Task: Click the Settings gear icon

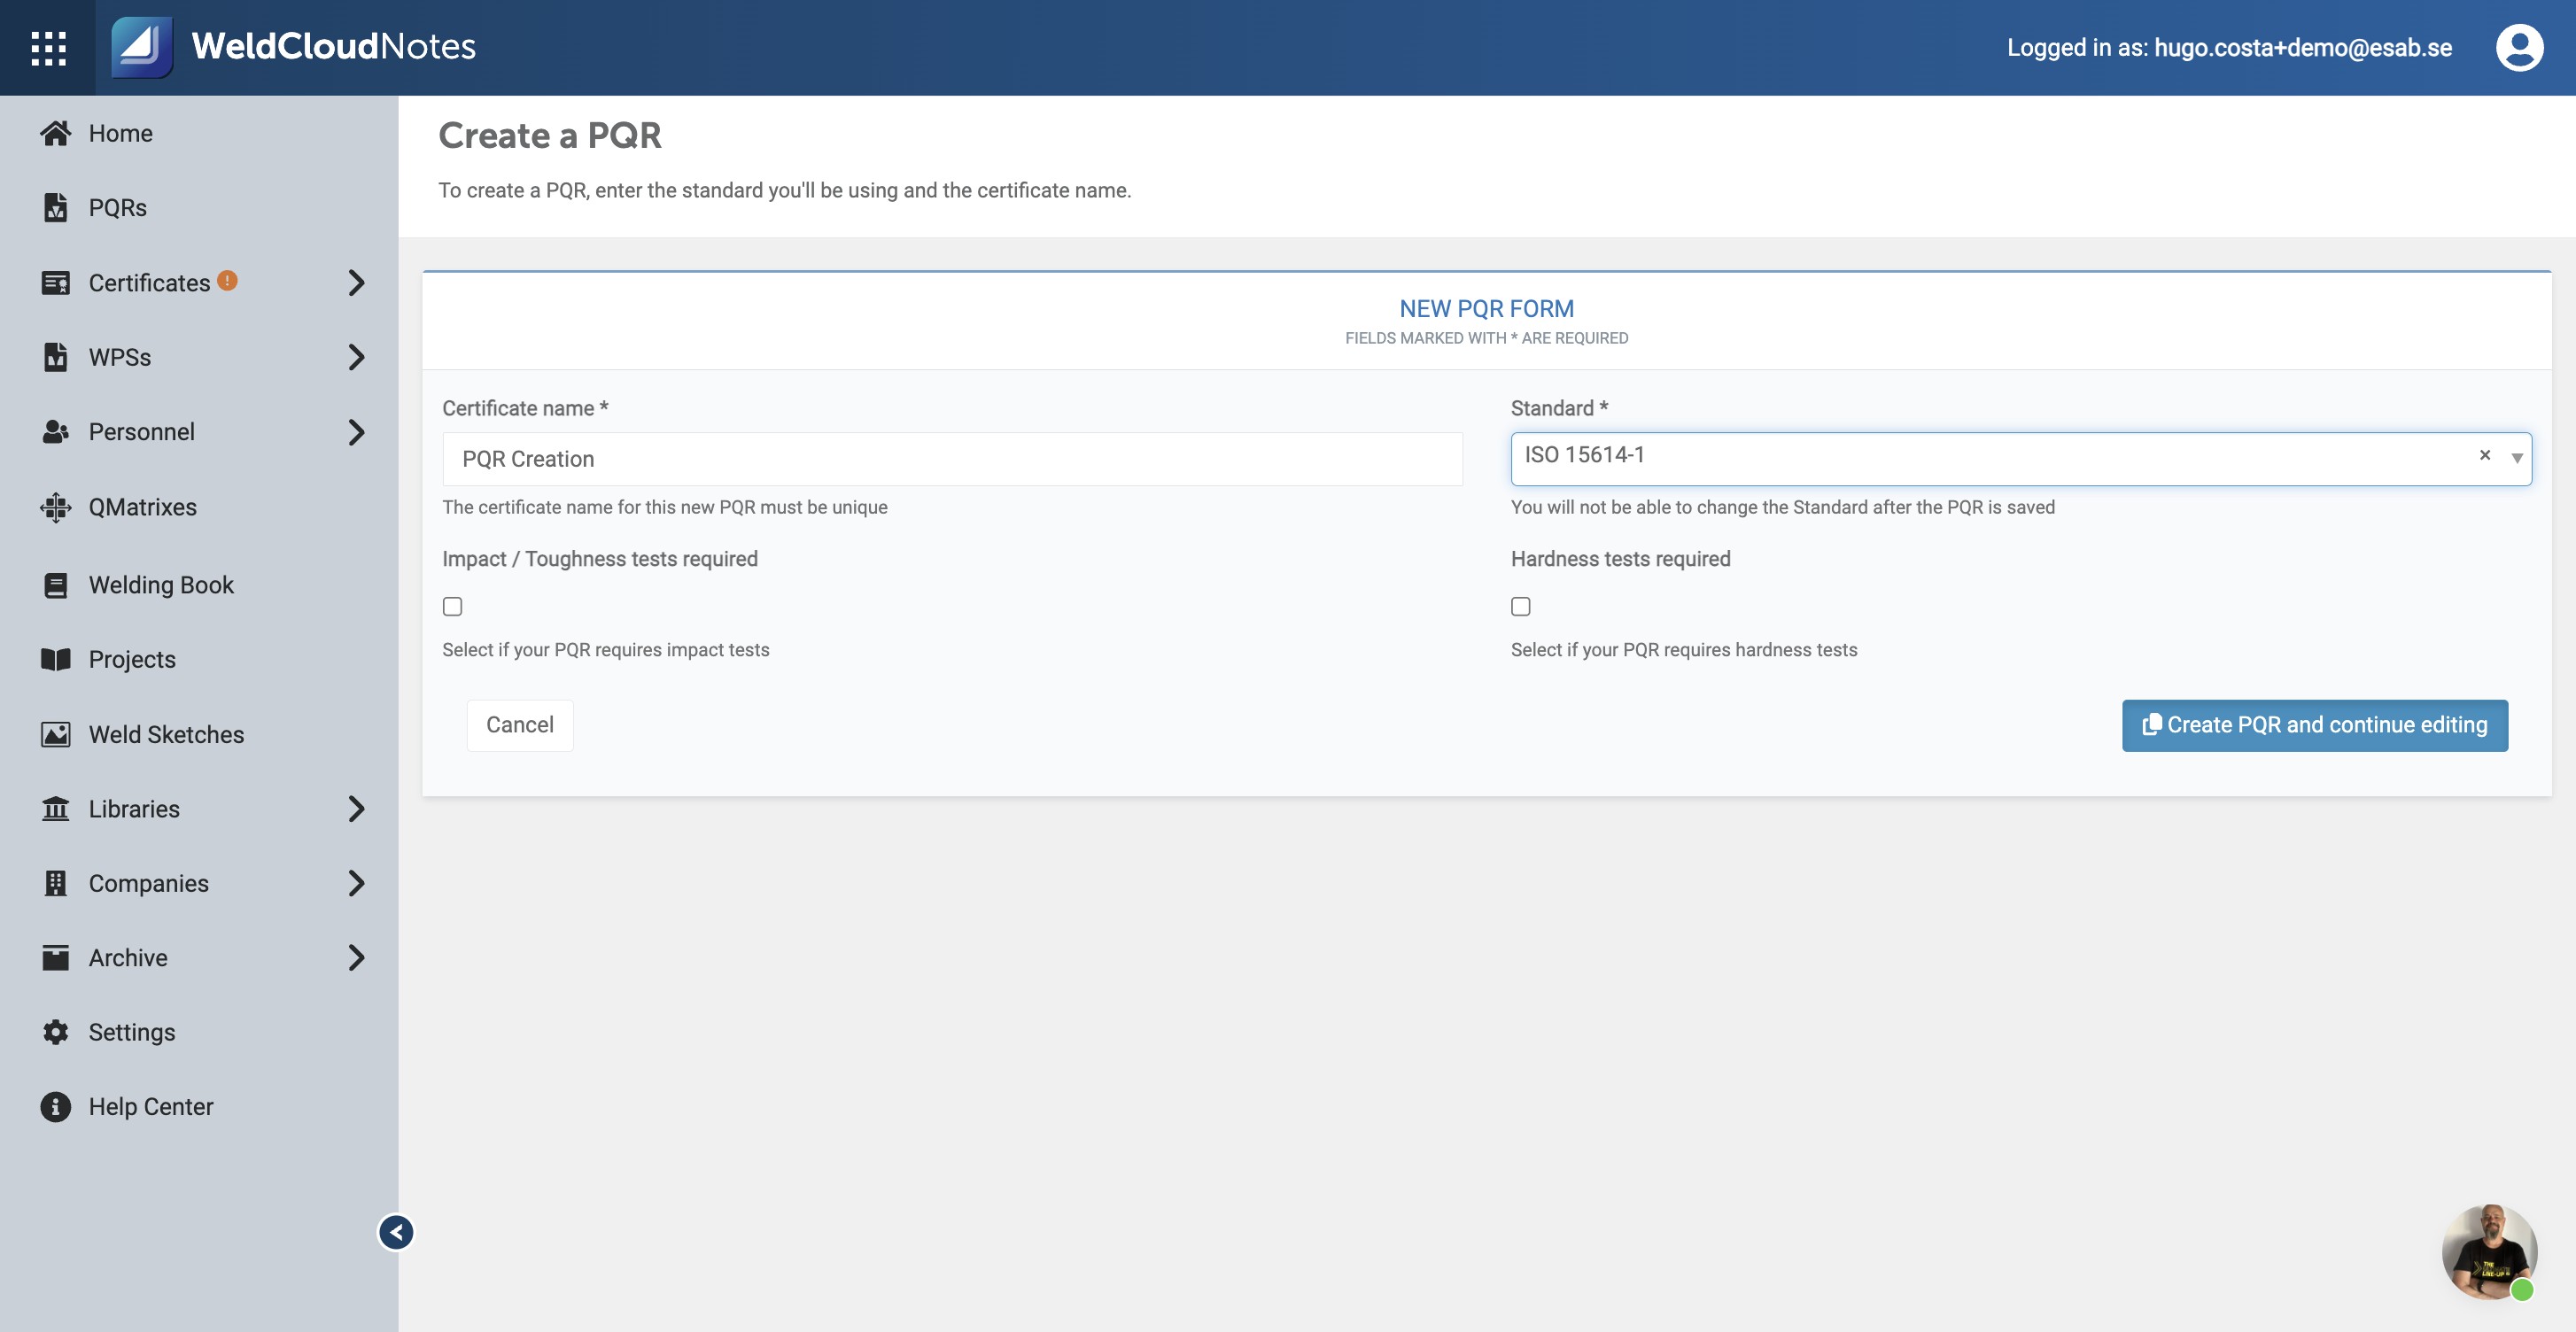Action: coord(56,1032)
